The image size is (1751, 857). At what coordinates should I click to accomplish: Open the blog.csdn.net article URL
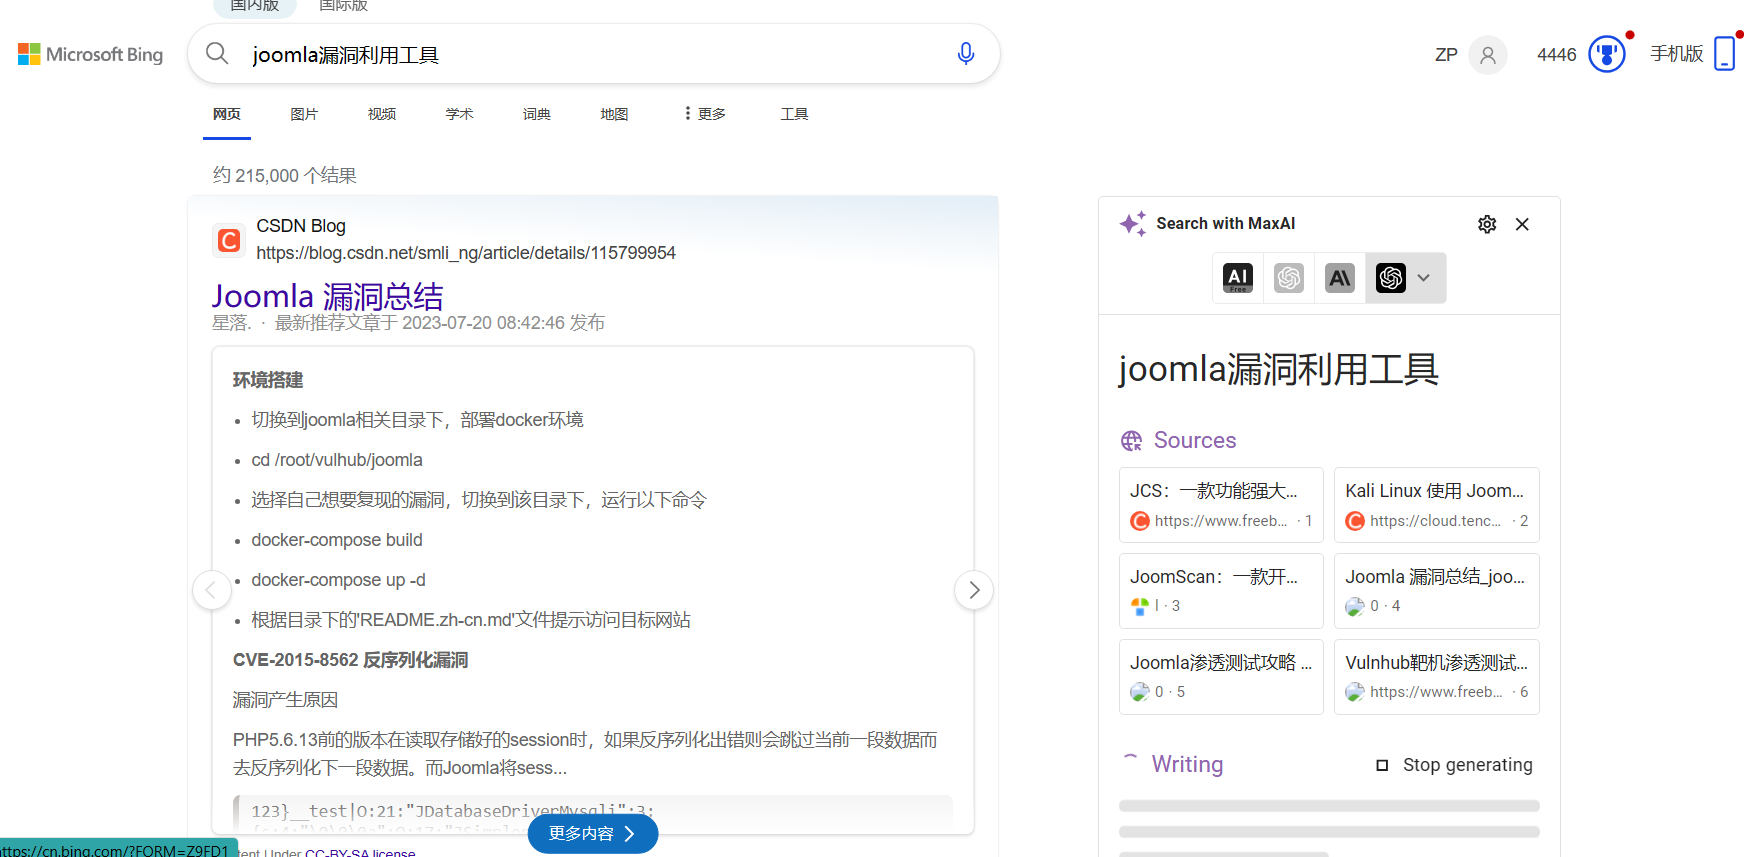pos(466,253)
